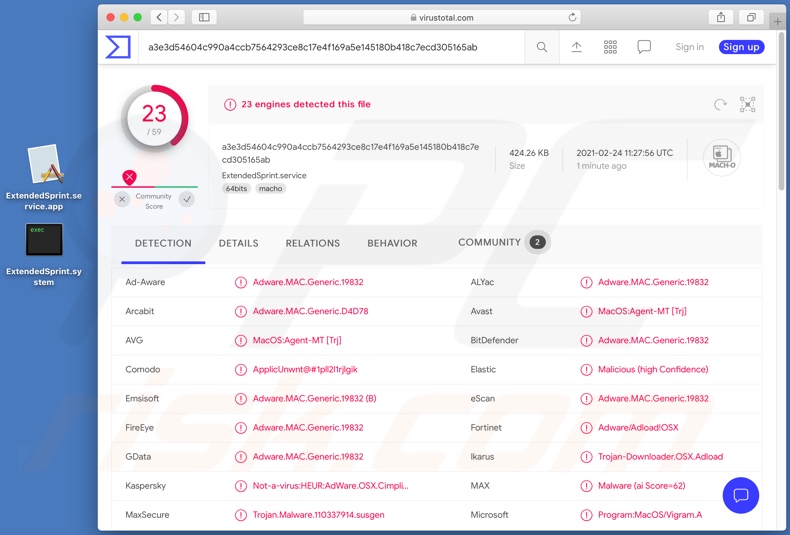Click the Sign in link
Viewport: 790px width, 535px height.
click(689, 47)
